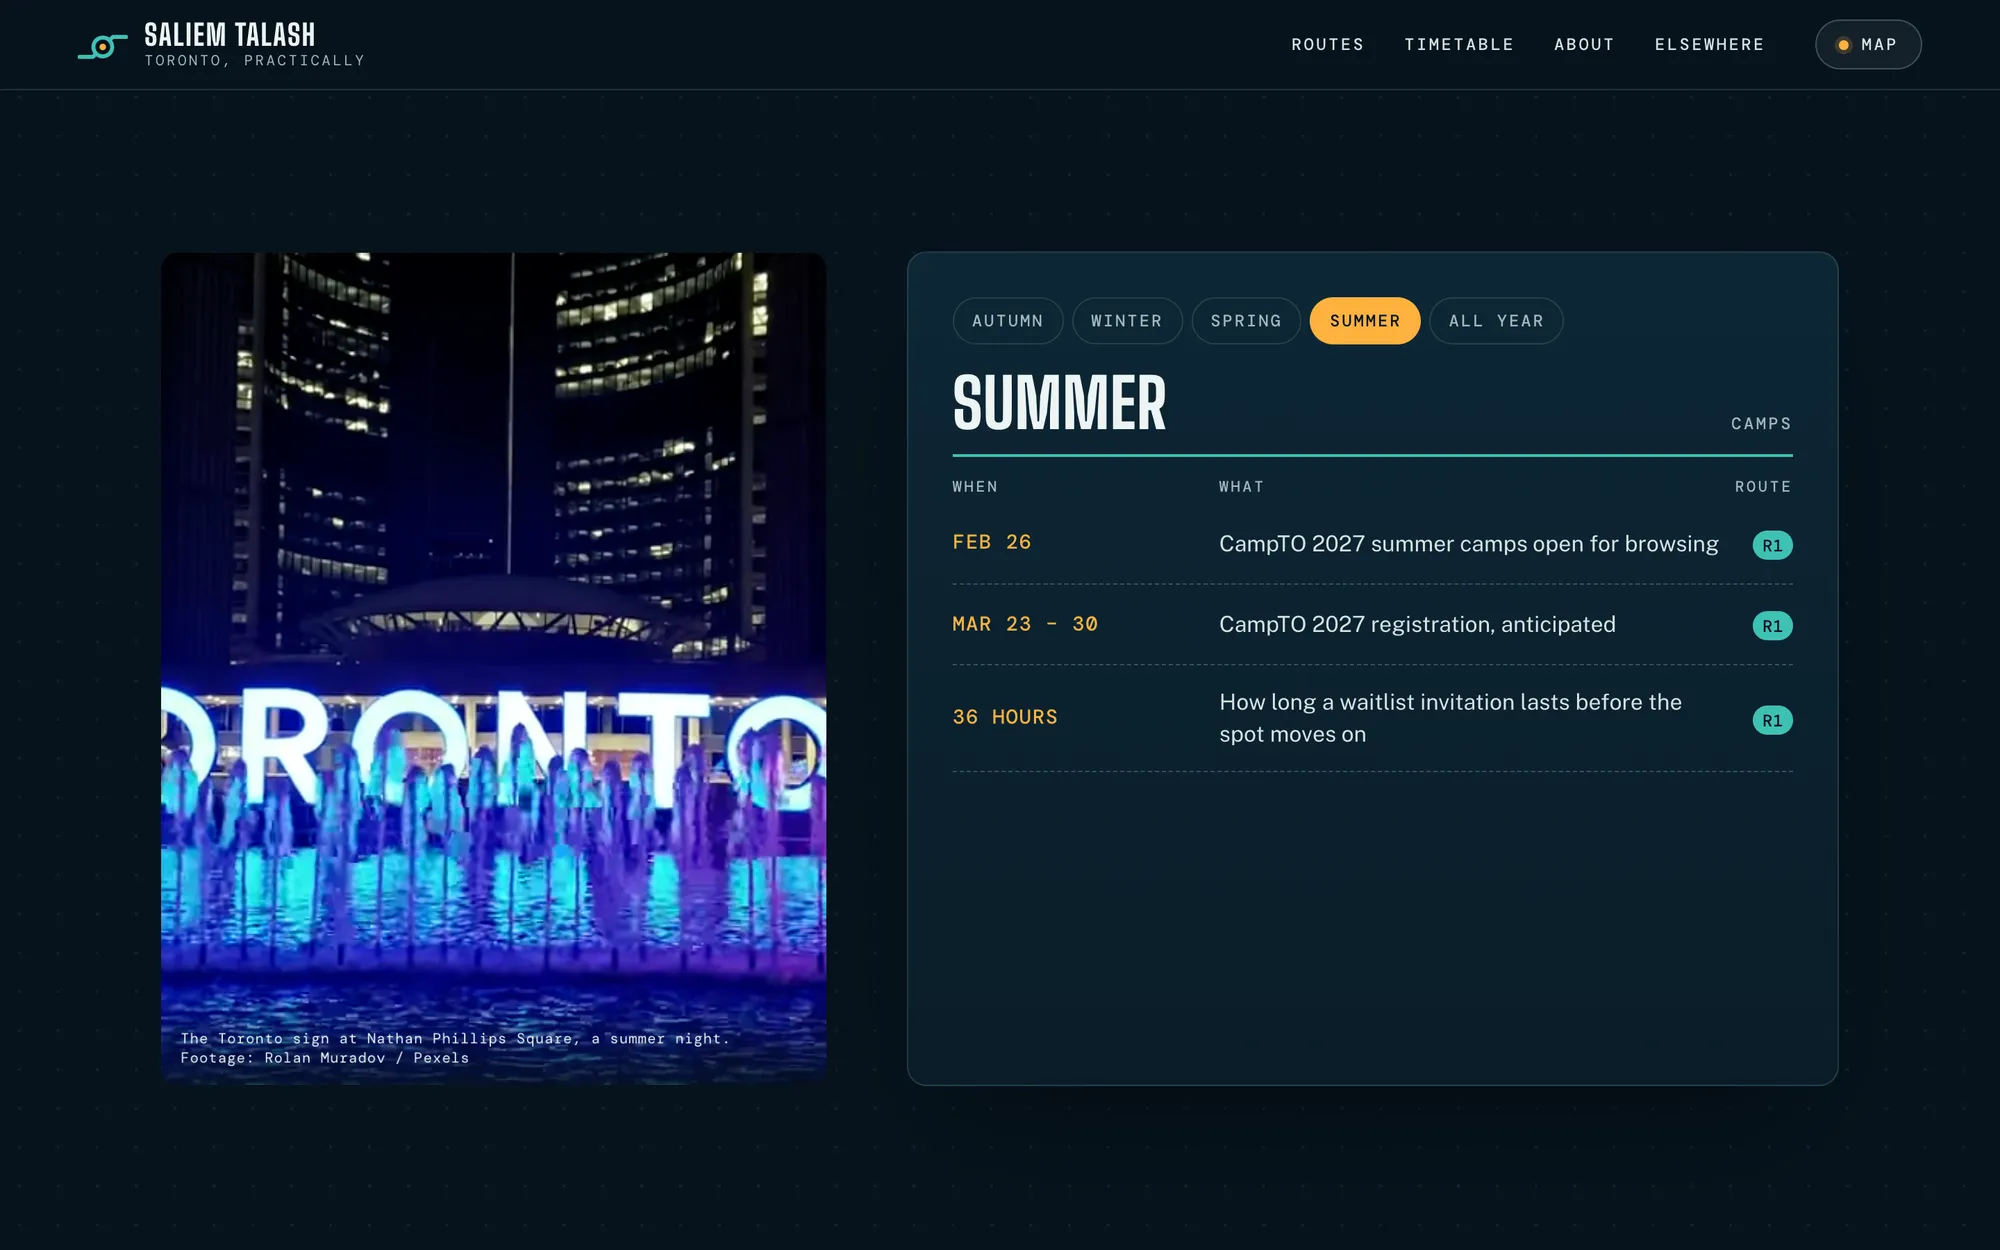Click the Map button
Image resolution: width=2000 pixels, height=1250 pixels.
(x=1868, y=45)
